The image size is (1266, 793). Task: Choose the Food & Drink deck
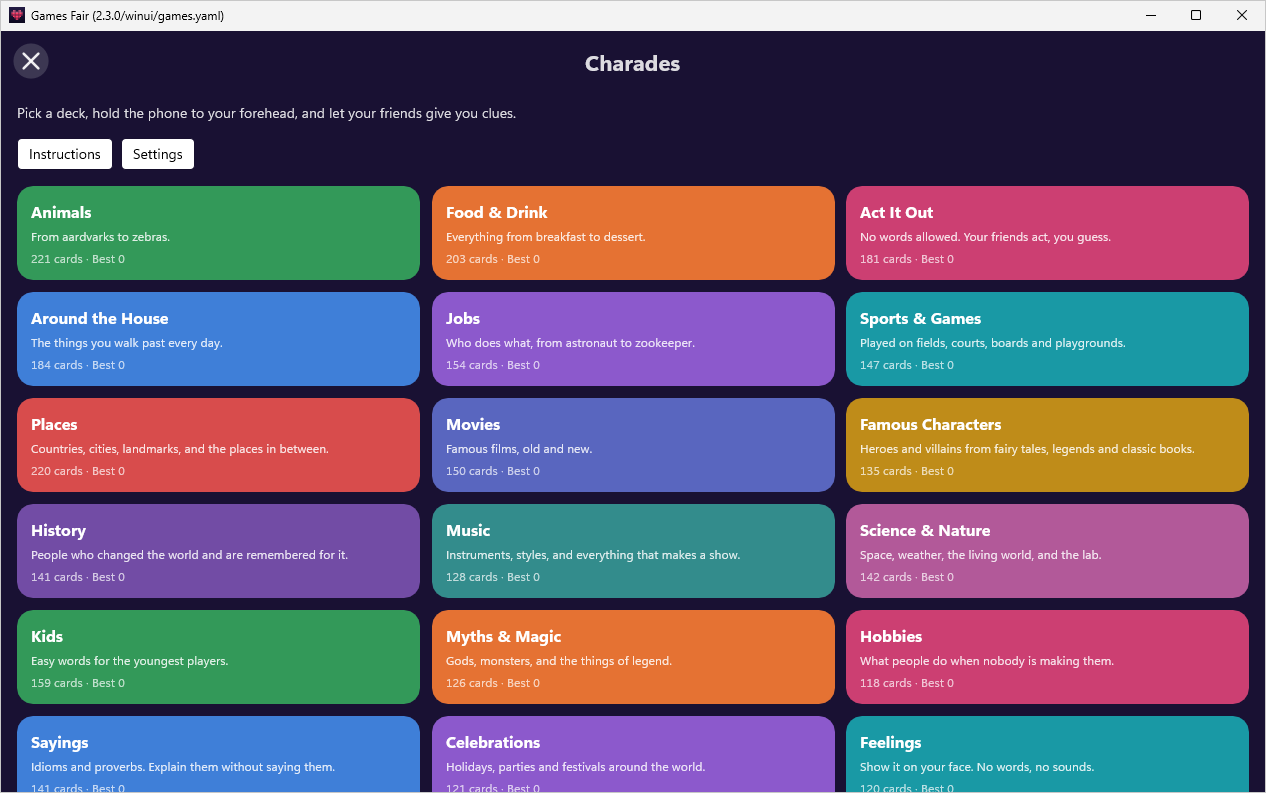[x=633, y=233]
